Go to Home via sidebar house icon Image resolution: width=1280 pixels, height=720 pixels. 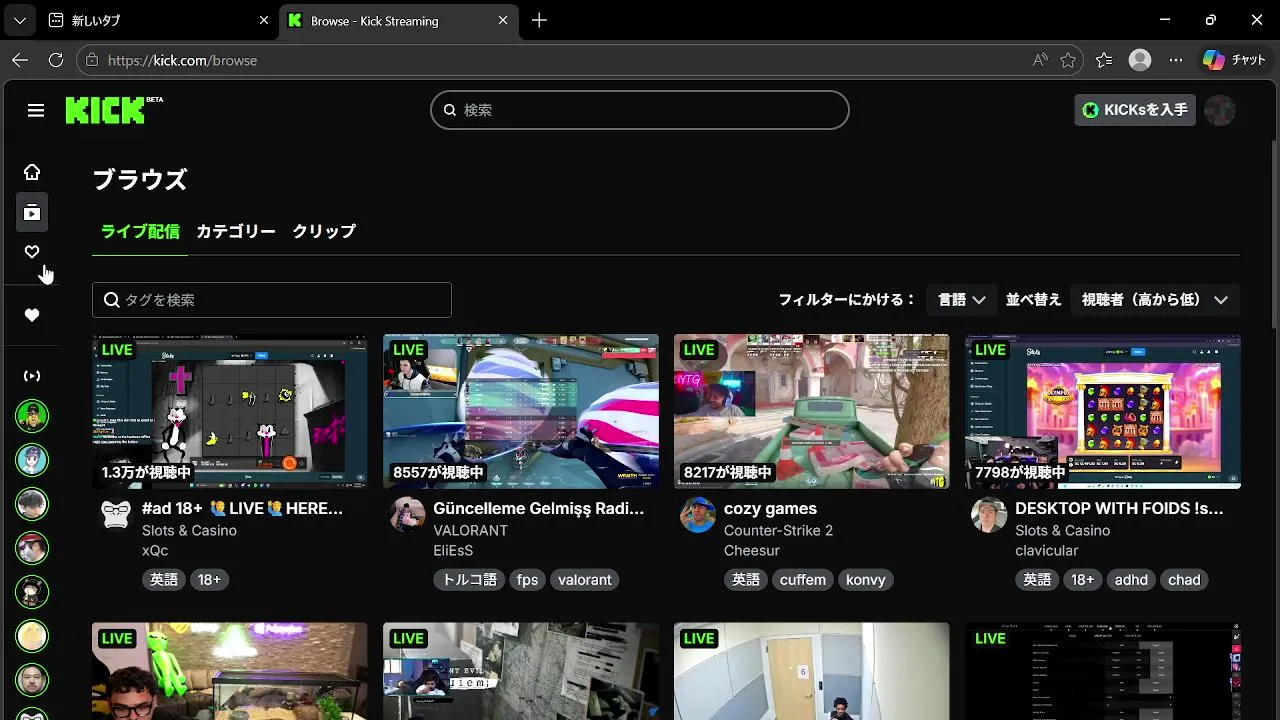32,172
